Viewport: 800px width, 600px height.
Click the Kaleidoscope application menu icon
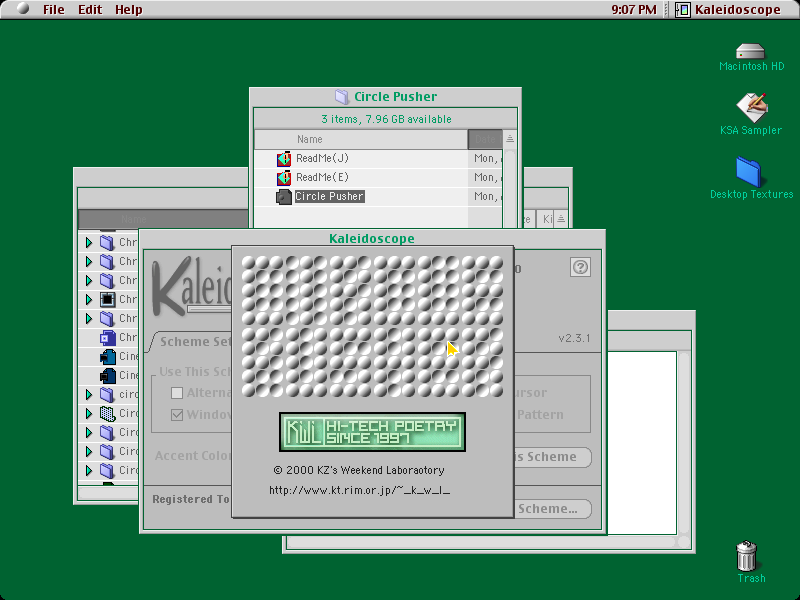pos(683,9)
